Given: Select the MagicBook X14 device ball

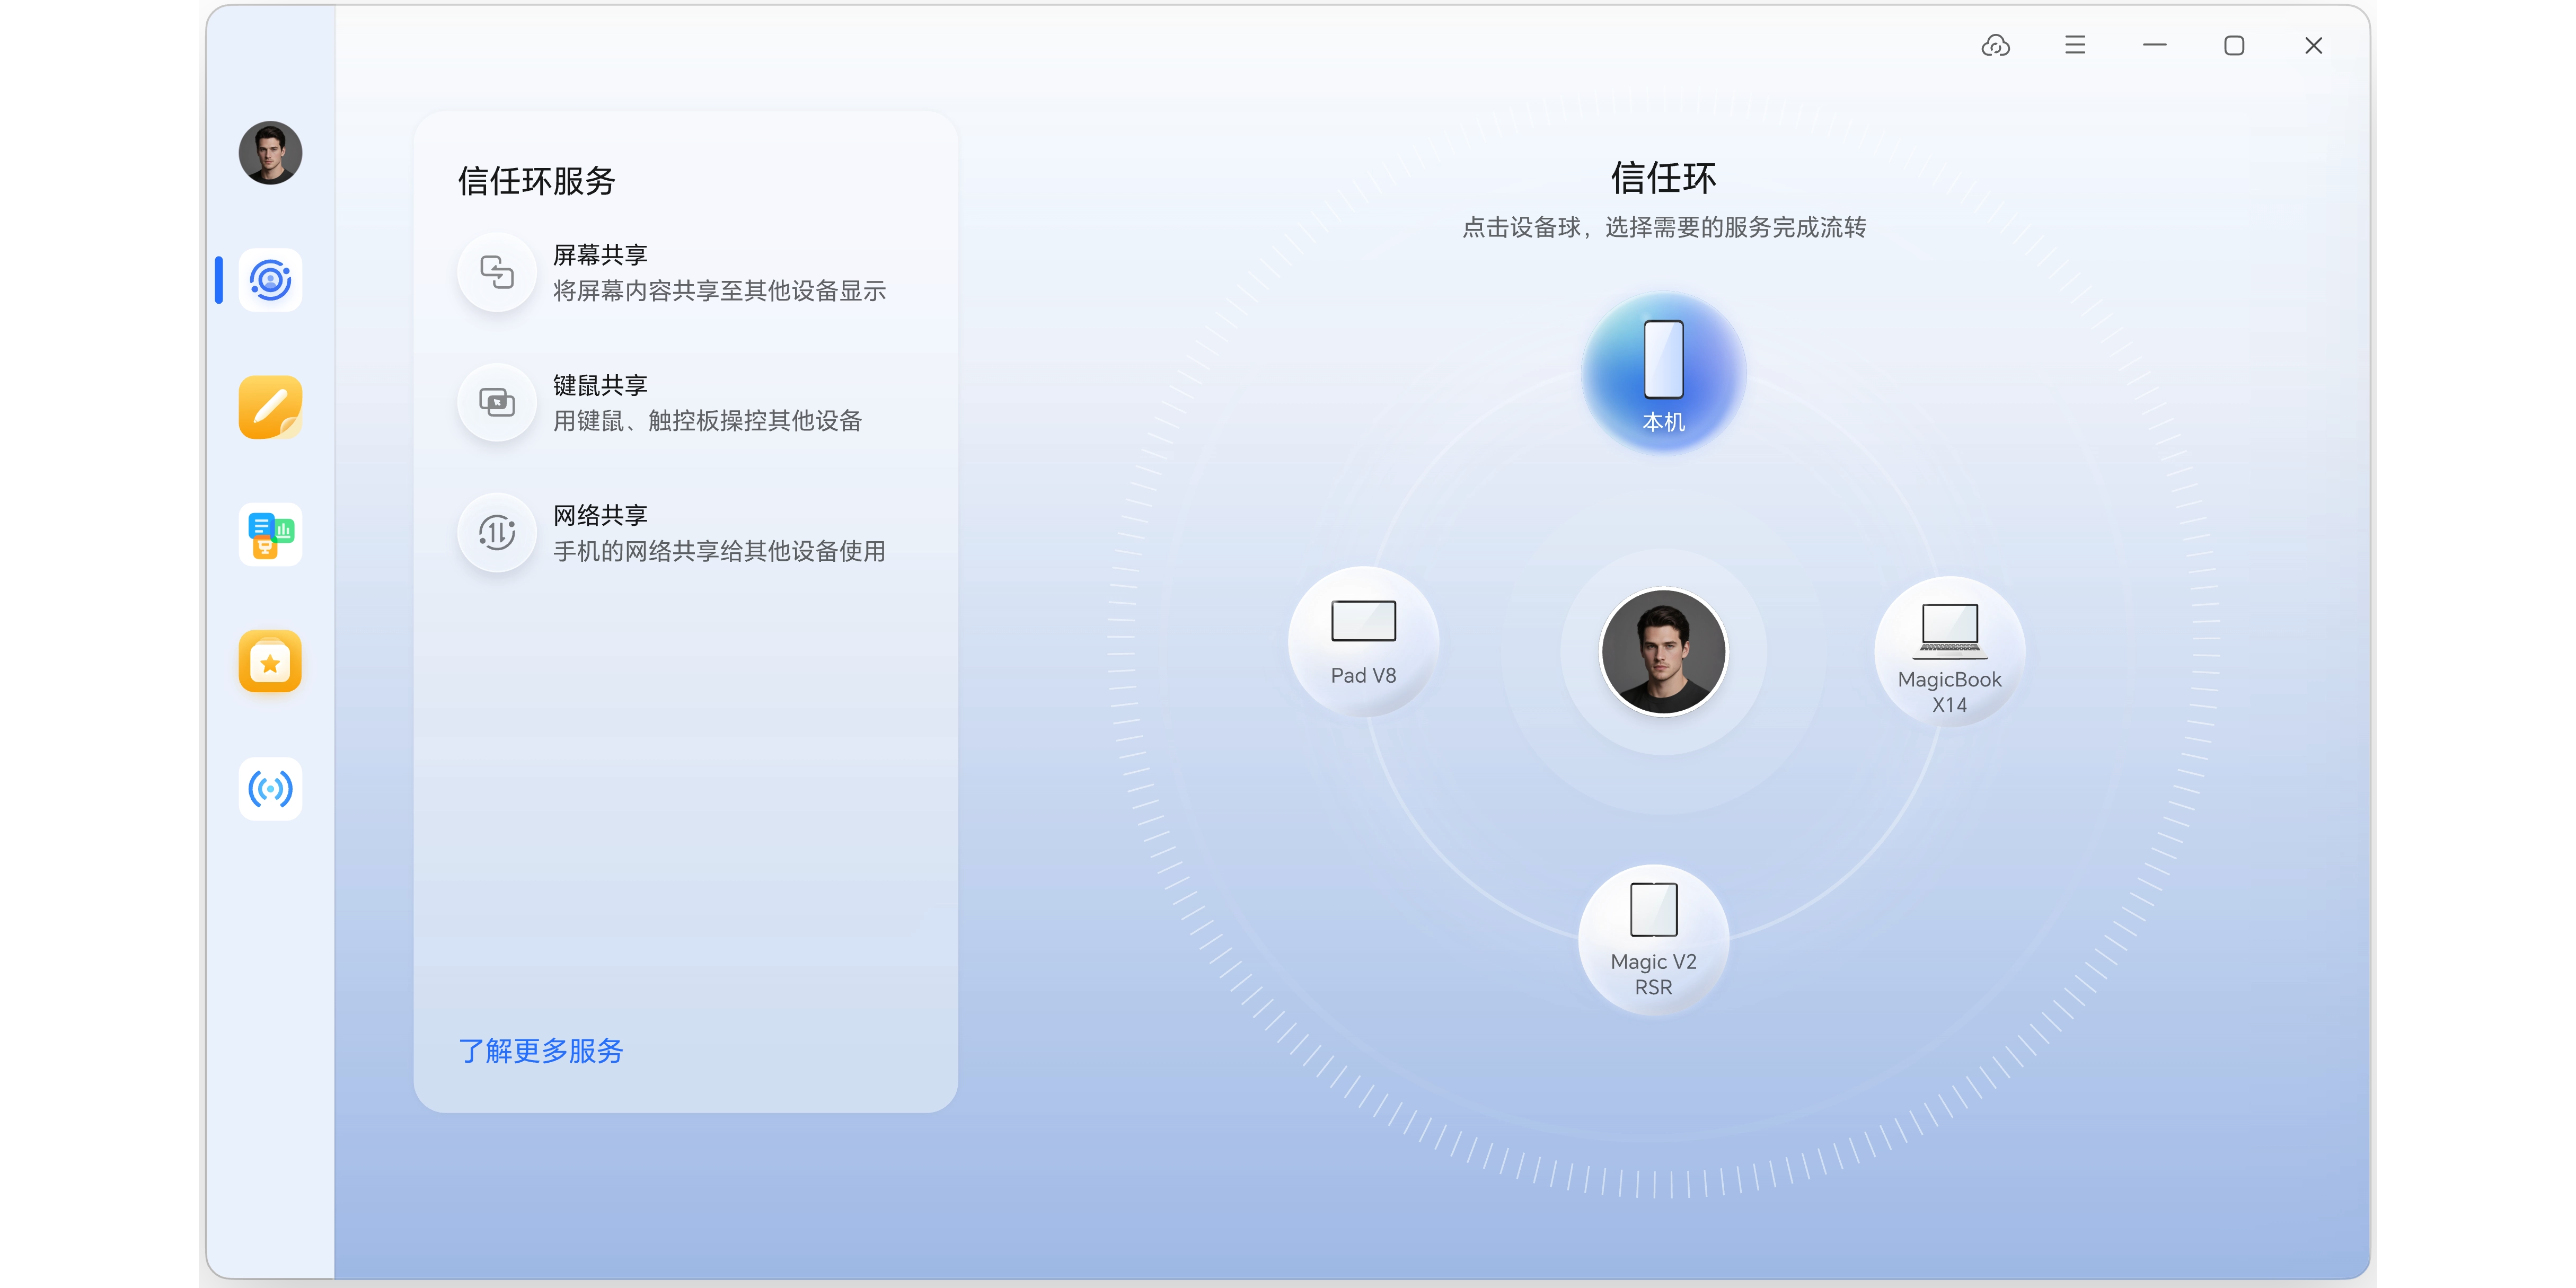Looking at the screenshot, I should coord(1949,652).
